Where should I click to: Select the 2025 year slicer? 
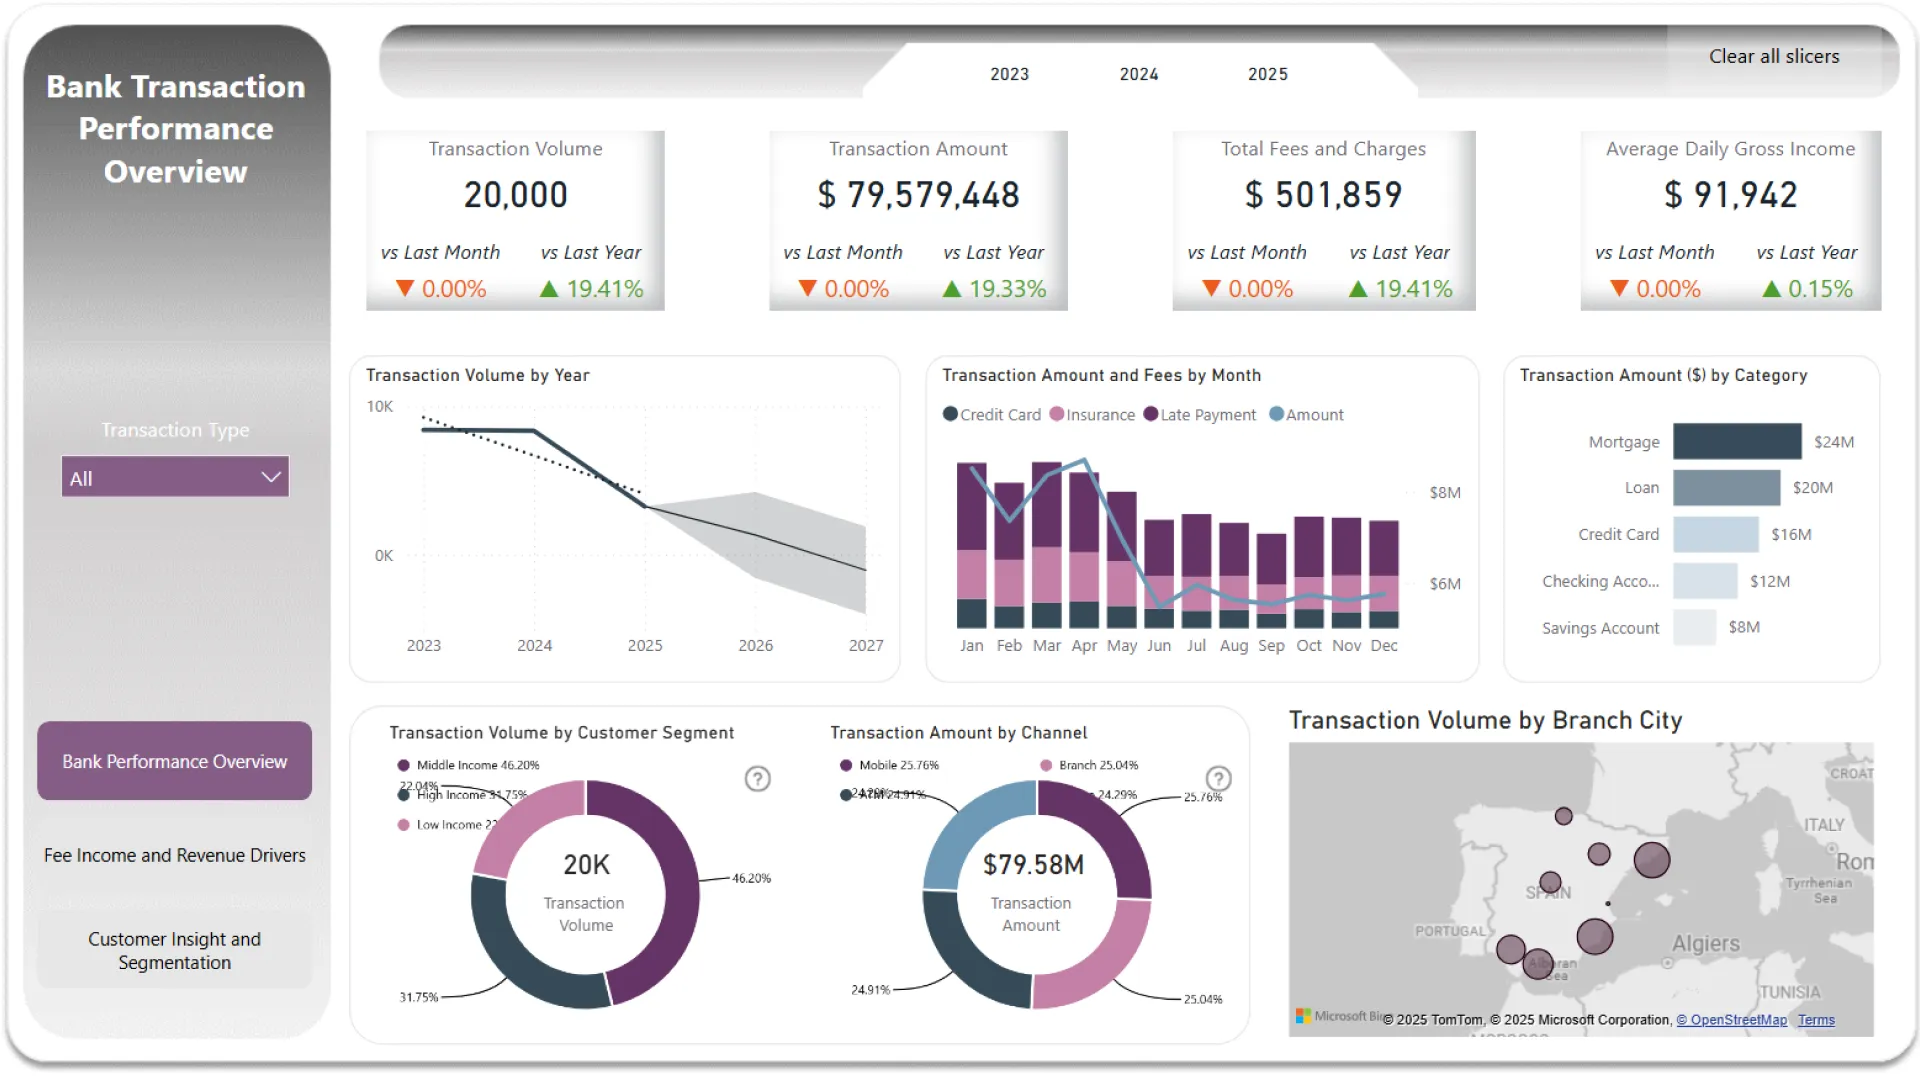coord(1268,74)
